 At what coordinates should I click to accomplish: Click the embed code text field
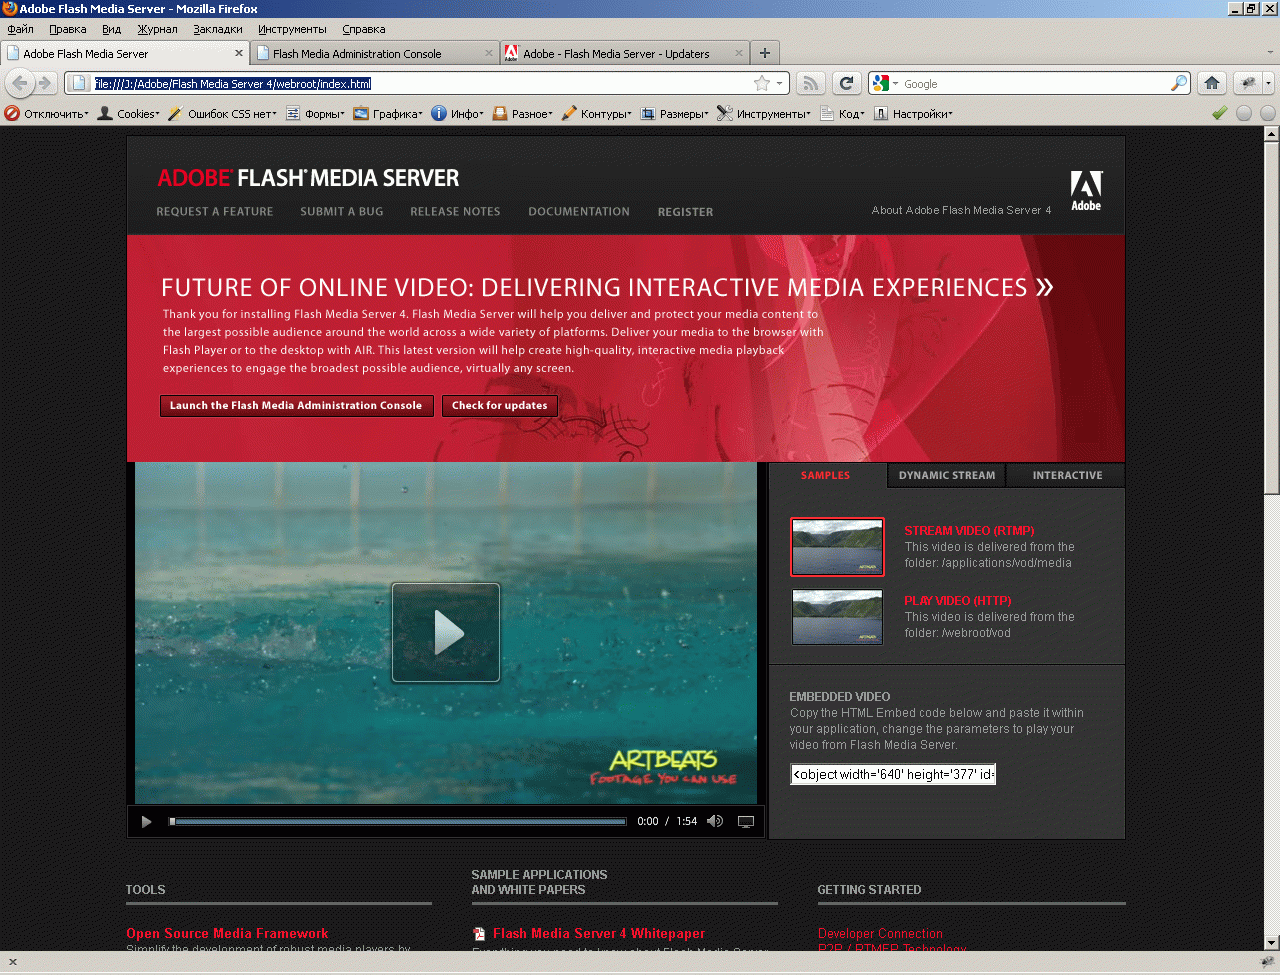[x=893, y=774]
